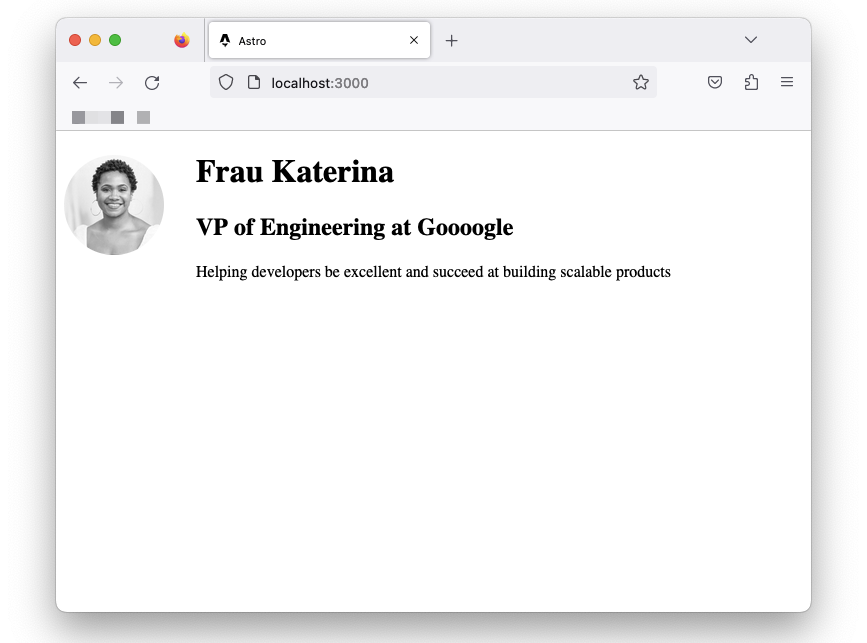This screenshot has width=867, height=643.
Task: Select the VP of Engineering subtitle text
Action: 354,227
